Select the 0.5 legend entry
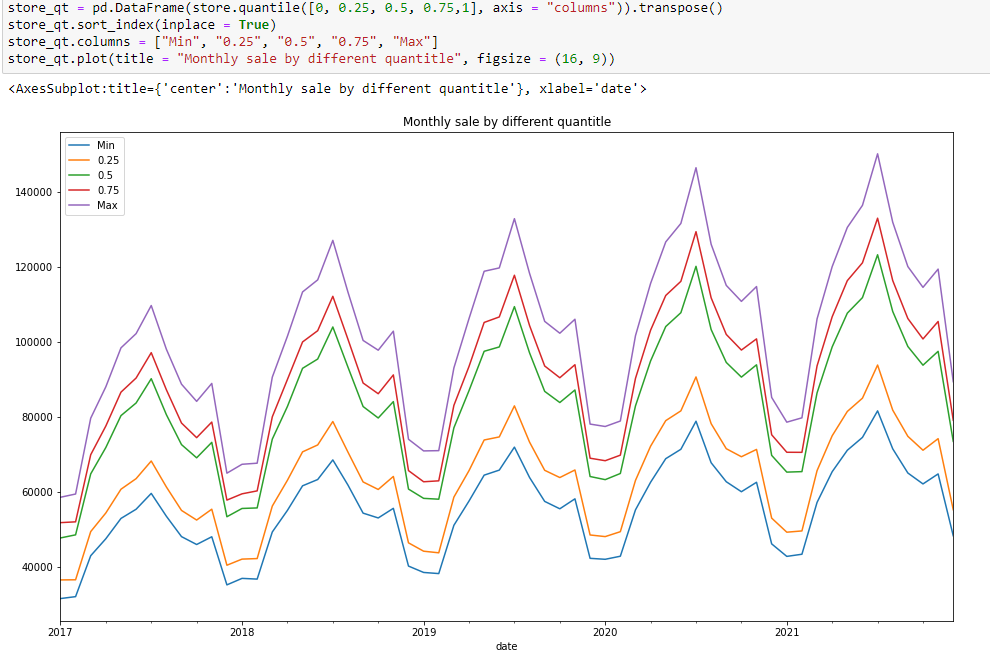This screenshot has width=990, height=660. [103, 175]
